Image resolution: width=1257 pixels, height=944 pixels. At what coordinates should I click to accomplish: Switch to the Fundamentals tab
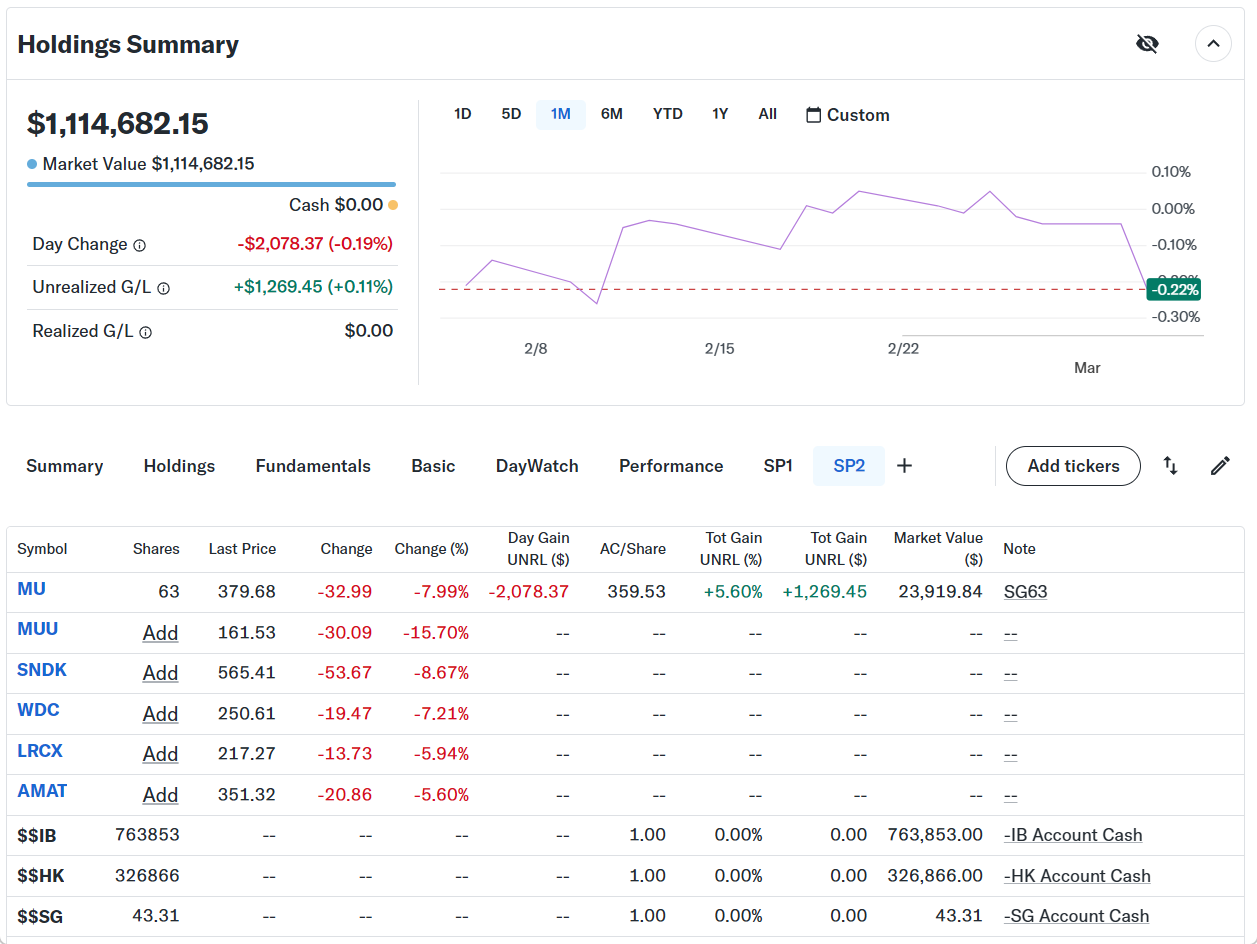pos(313,466)
